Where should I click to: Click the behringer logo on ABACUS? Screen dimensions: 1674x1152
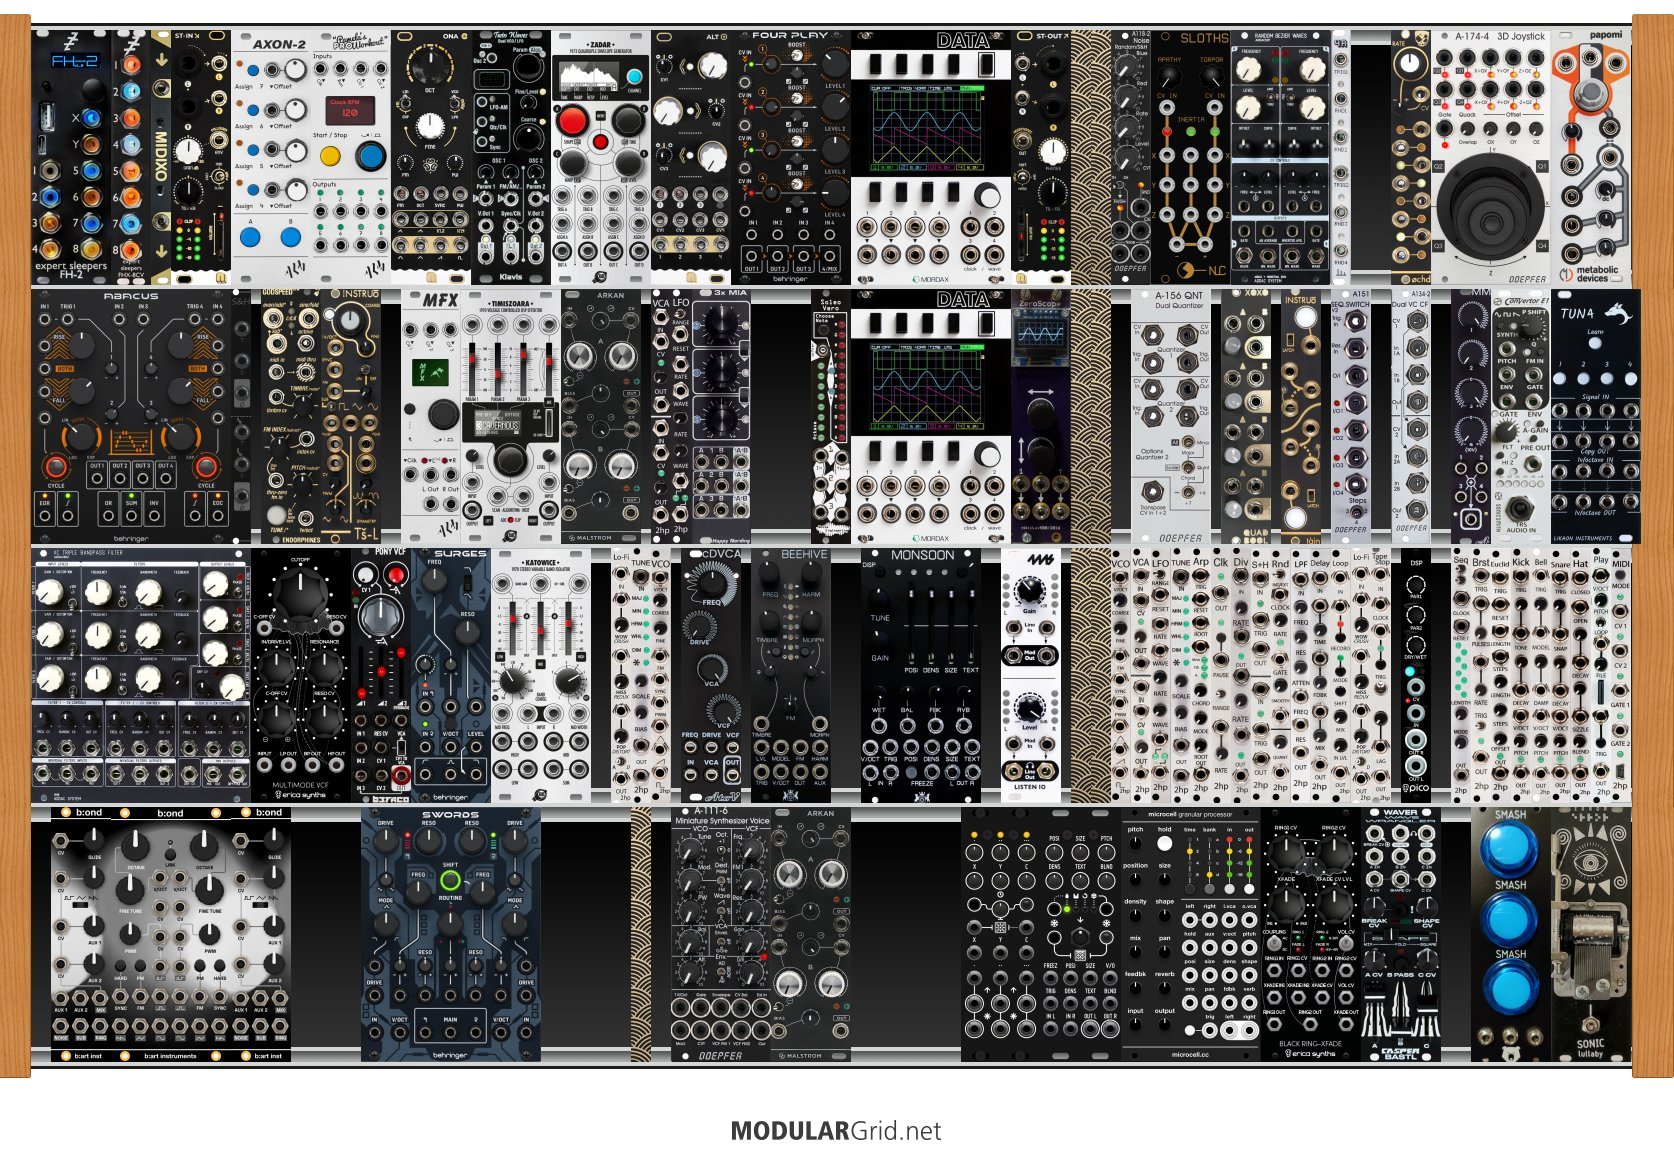[x=131, y=538]
